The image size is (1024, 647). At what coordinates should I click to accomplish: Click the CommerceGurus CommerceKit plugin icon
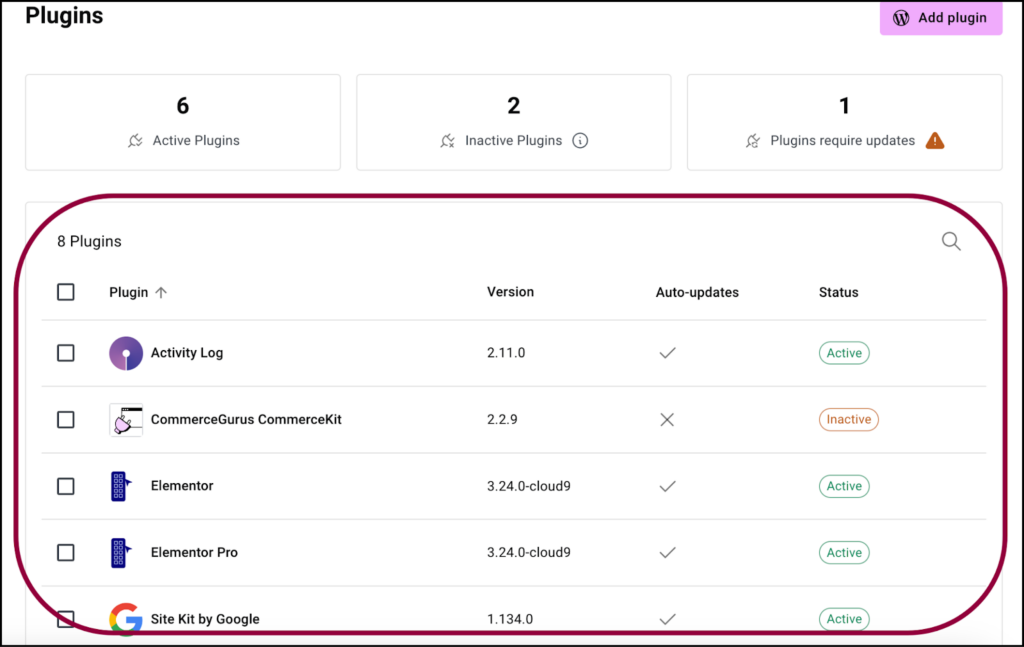tap(126, 420)
